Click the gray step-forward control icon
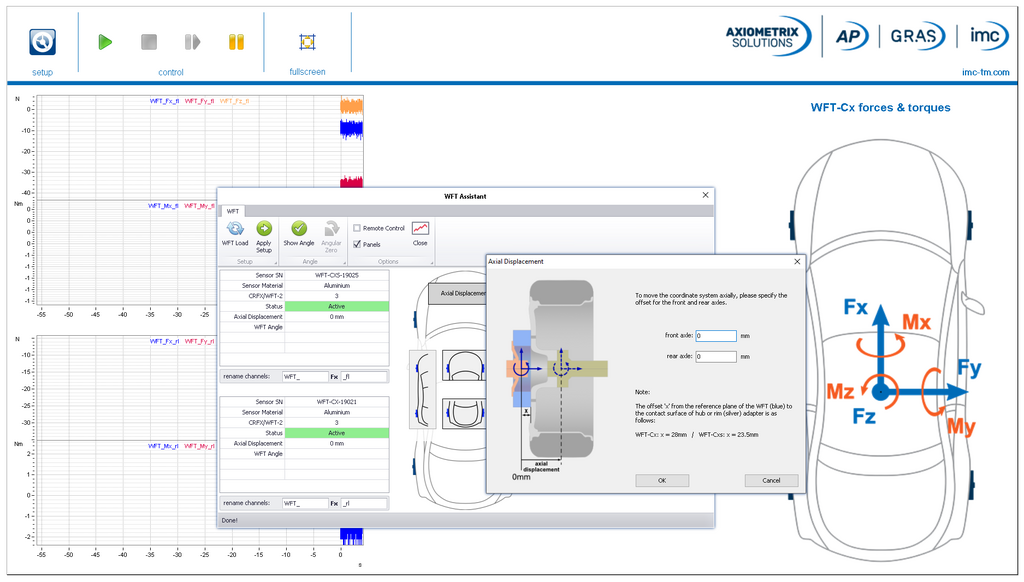Viewport: 1024px width, 582px height. (192, 42)
